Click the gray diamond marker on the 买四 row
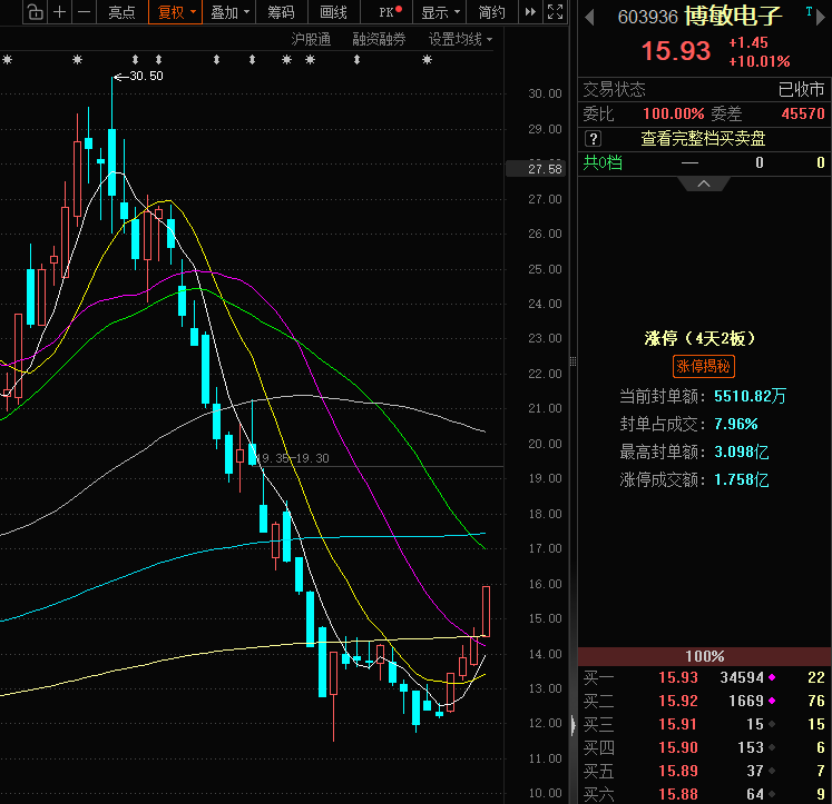Image resolution: width=832 pixels, height=804 pixels. pos(772,747)
